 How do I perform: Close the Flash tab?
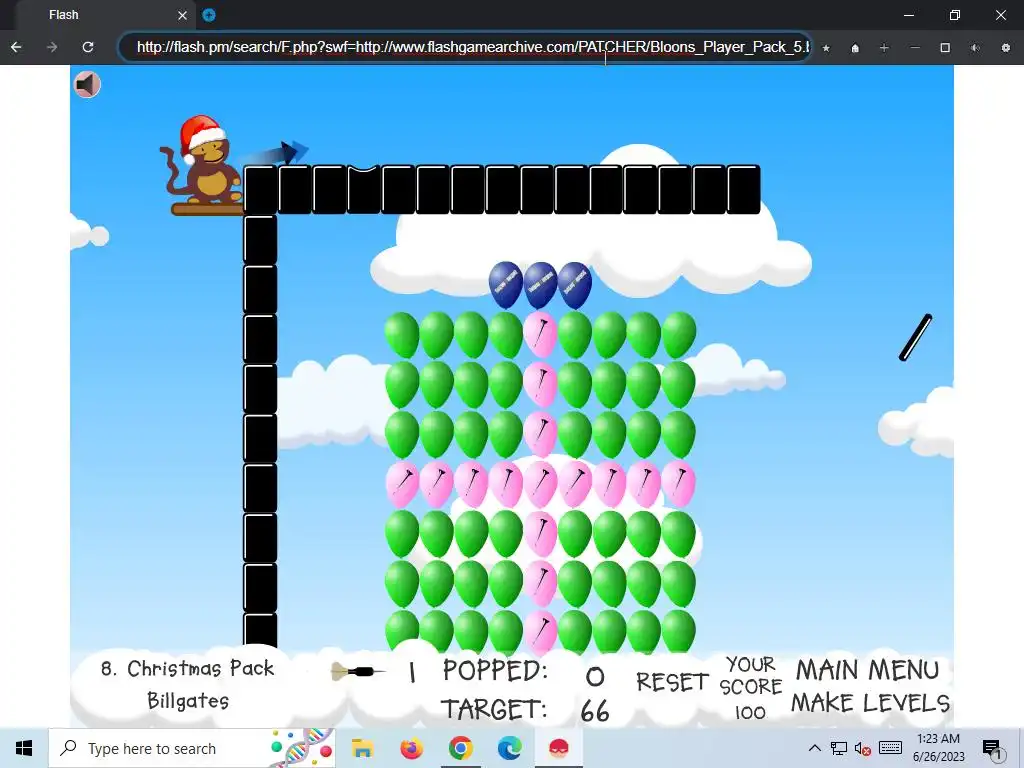click(182, 15)
